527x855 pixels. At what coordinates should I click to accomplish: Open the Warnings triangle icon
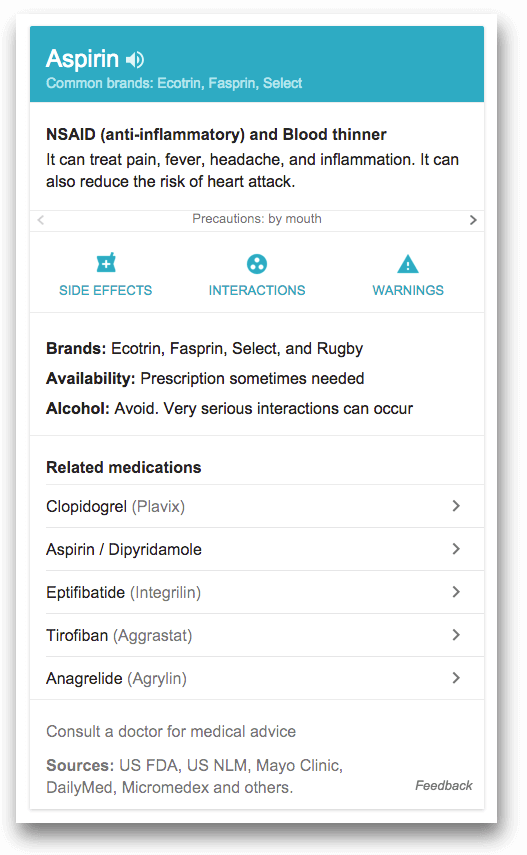(408, 264)
